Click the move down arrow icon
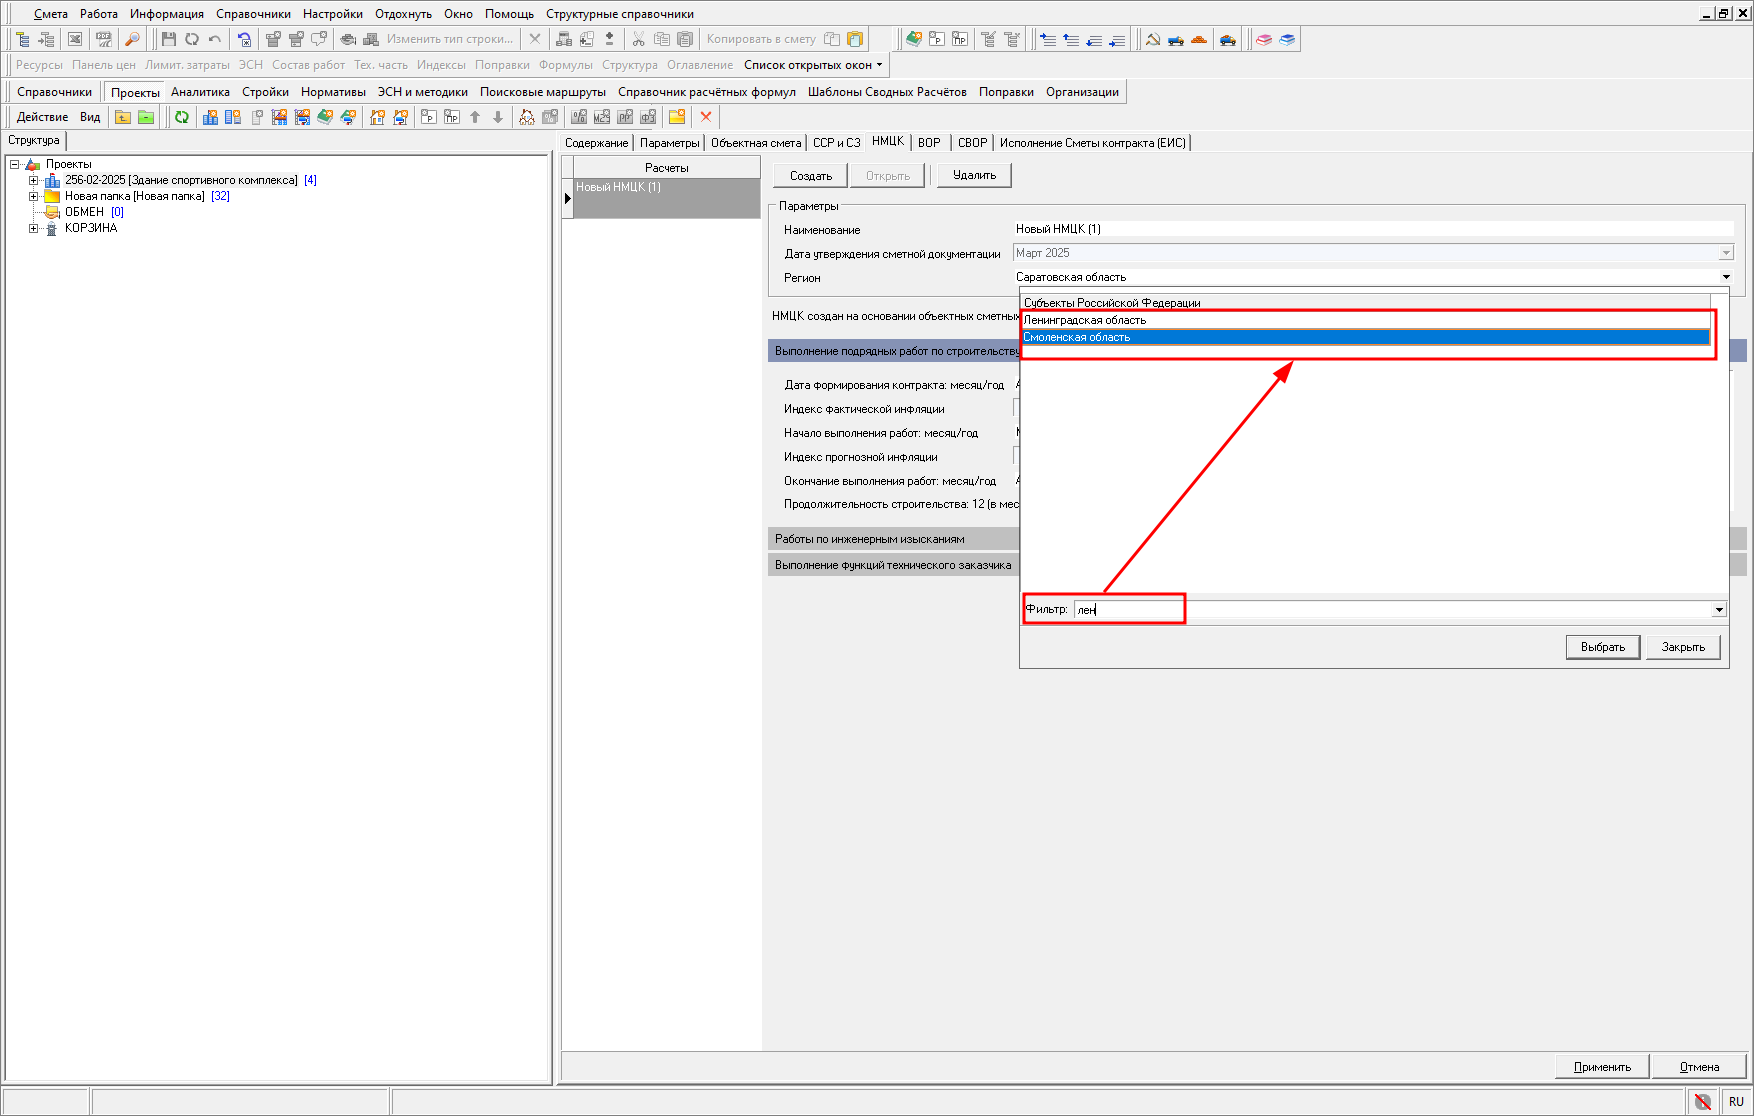 coord(498,117)
